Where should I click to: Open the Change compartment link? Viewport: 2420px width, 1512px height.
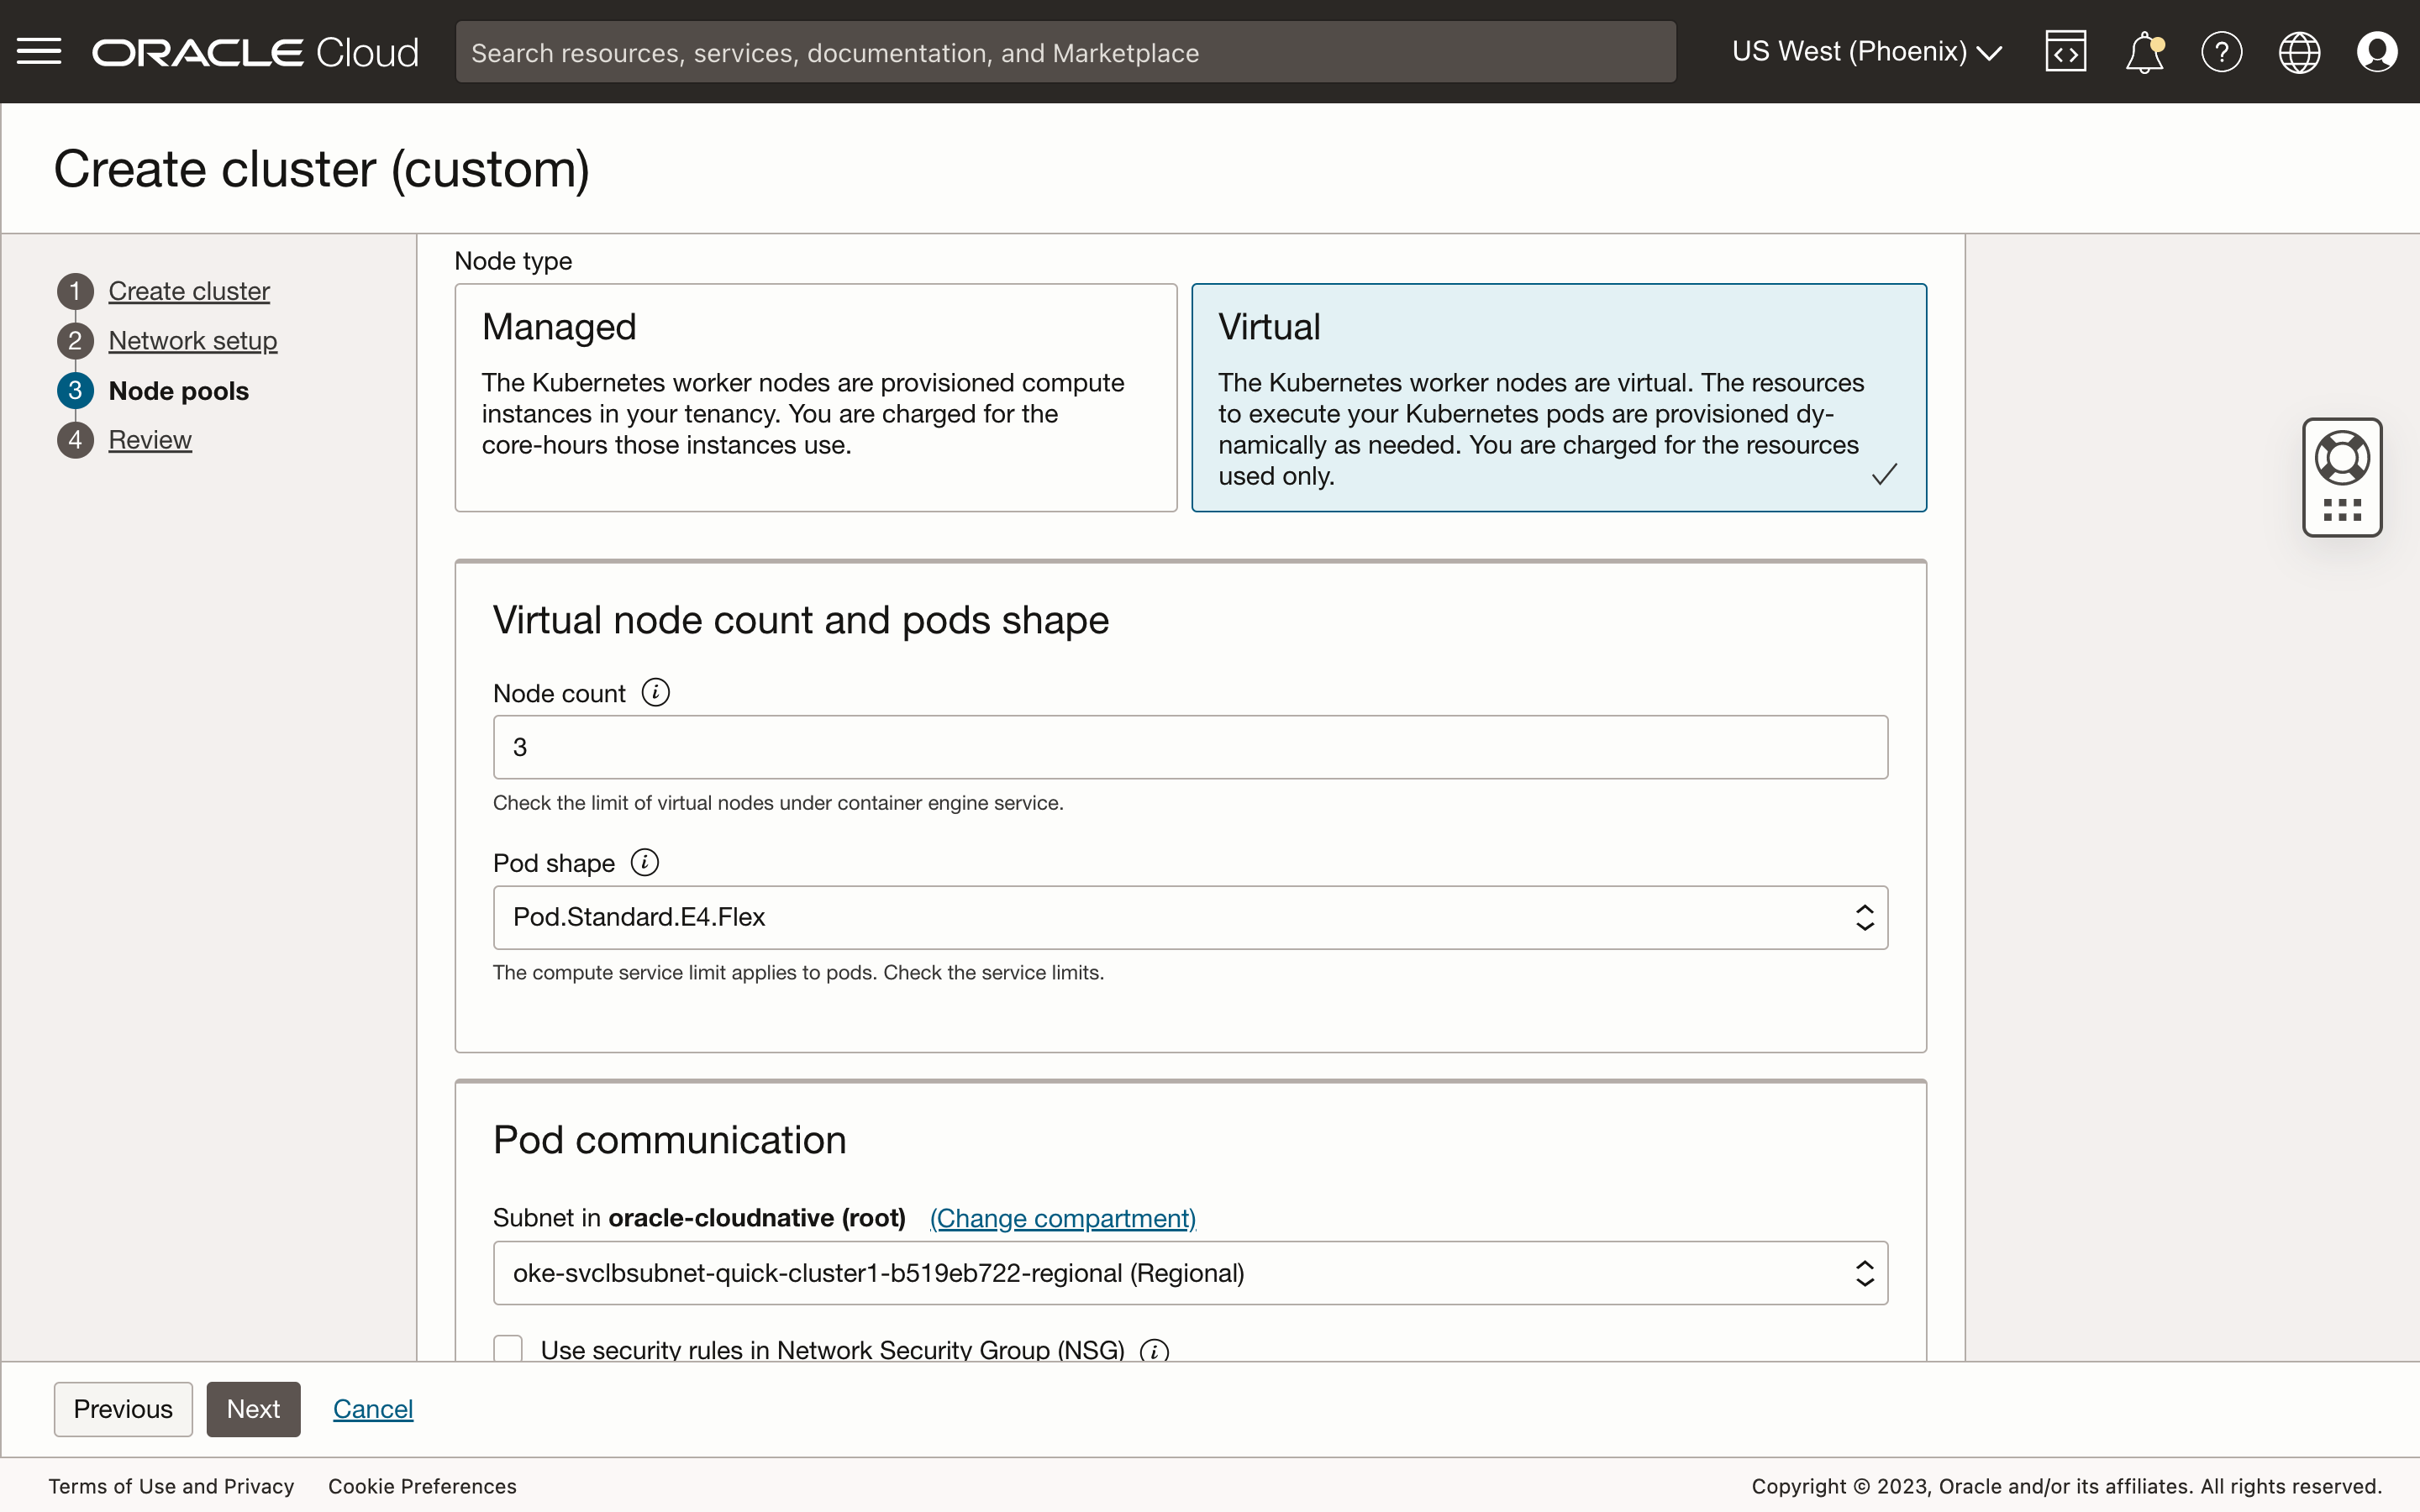pyautogui.click(x=1062, y=1218)
